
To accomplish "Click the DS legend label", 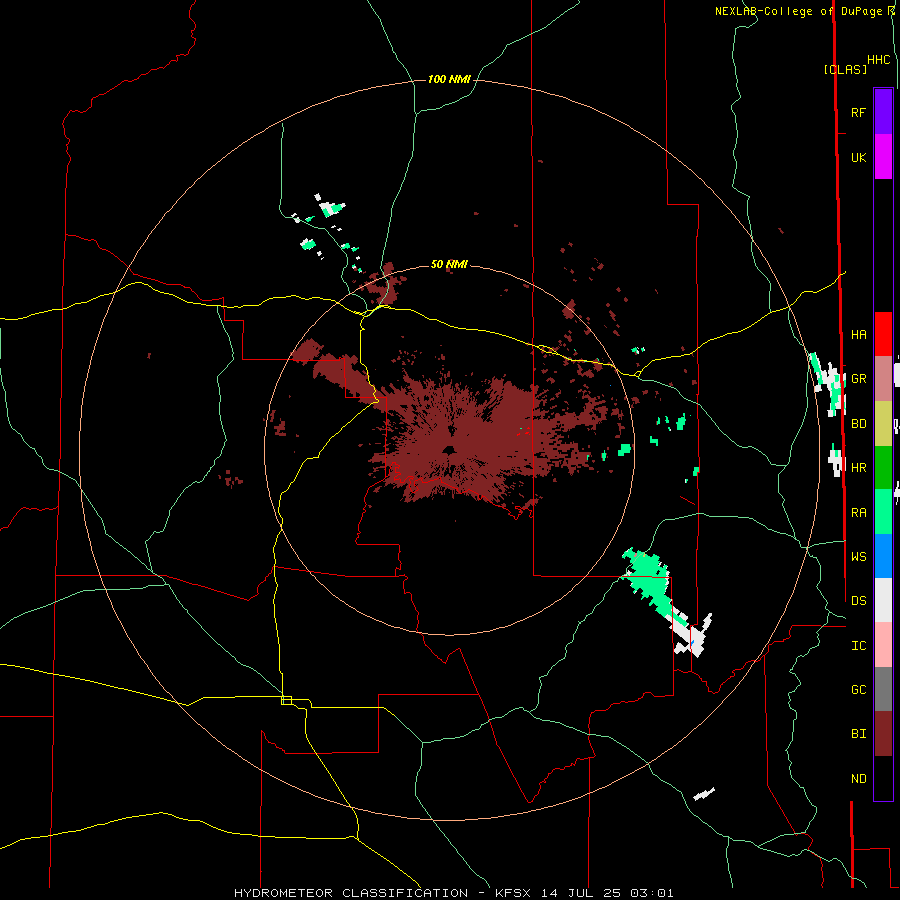I will [x=859, y=600].
